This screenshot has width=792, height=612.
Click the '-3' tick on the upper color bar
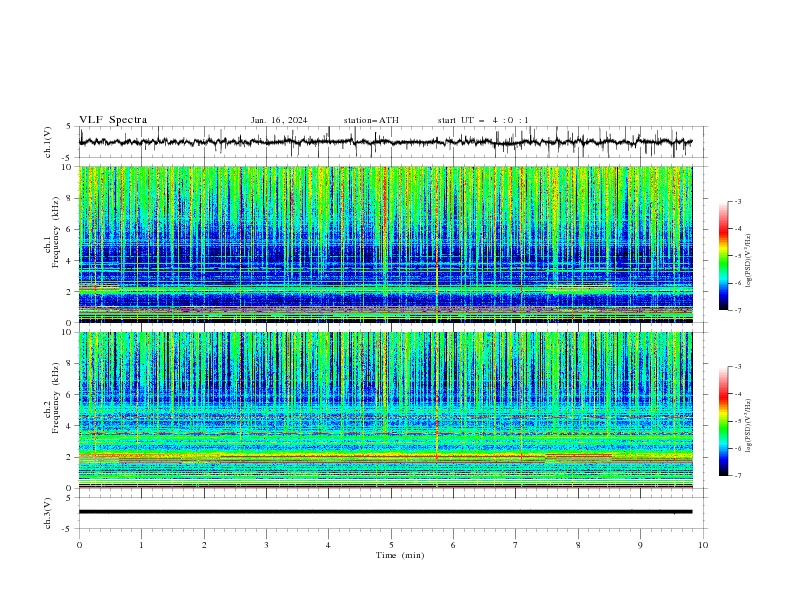(x=738, y=201)
